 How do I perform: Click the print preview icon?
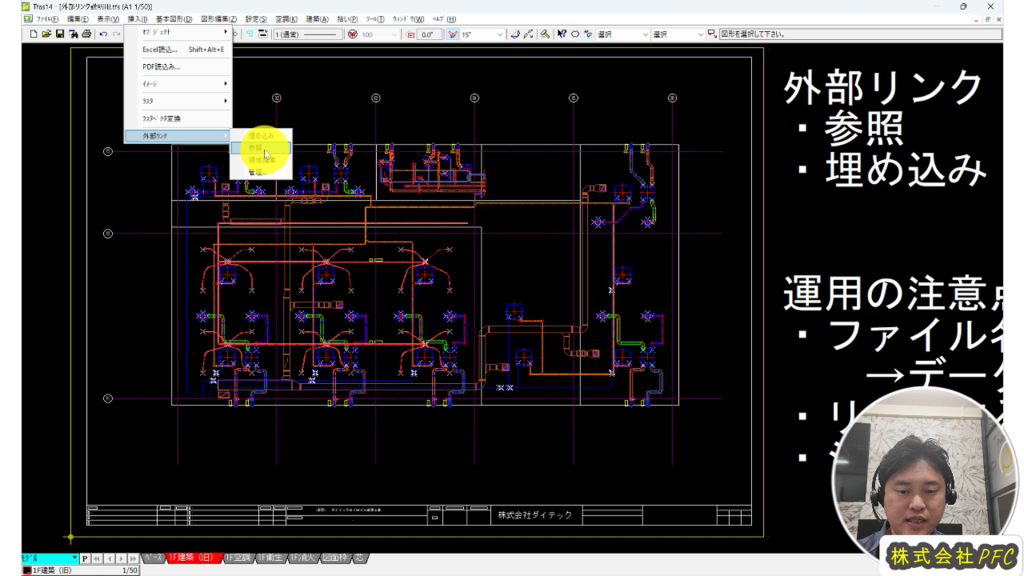coord(73,34)
